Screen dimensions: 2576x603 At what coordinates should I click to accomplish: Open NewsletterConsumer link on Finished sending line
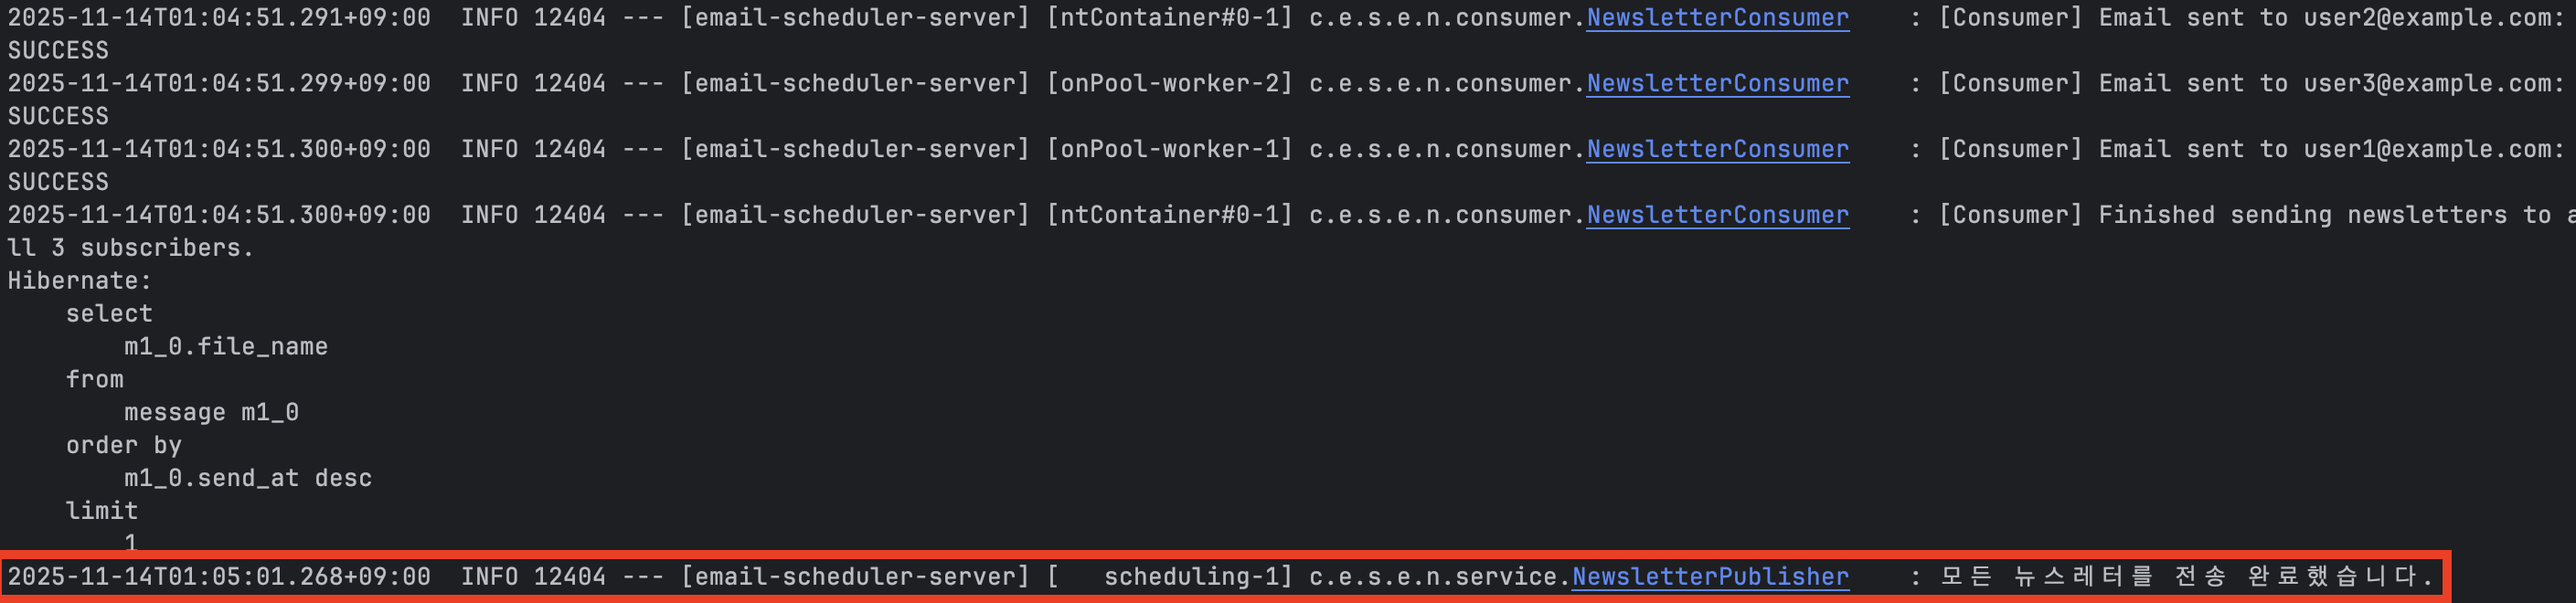point(1717,216)
